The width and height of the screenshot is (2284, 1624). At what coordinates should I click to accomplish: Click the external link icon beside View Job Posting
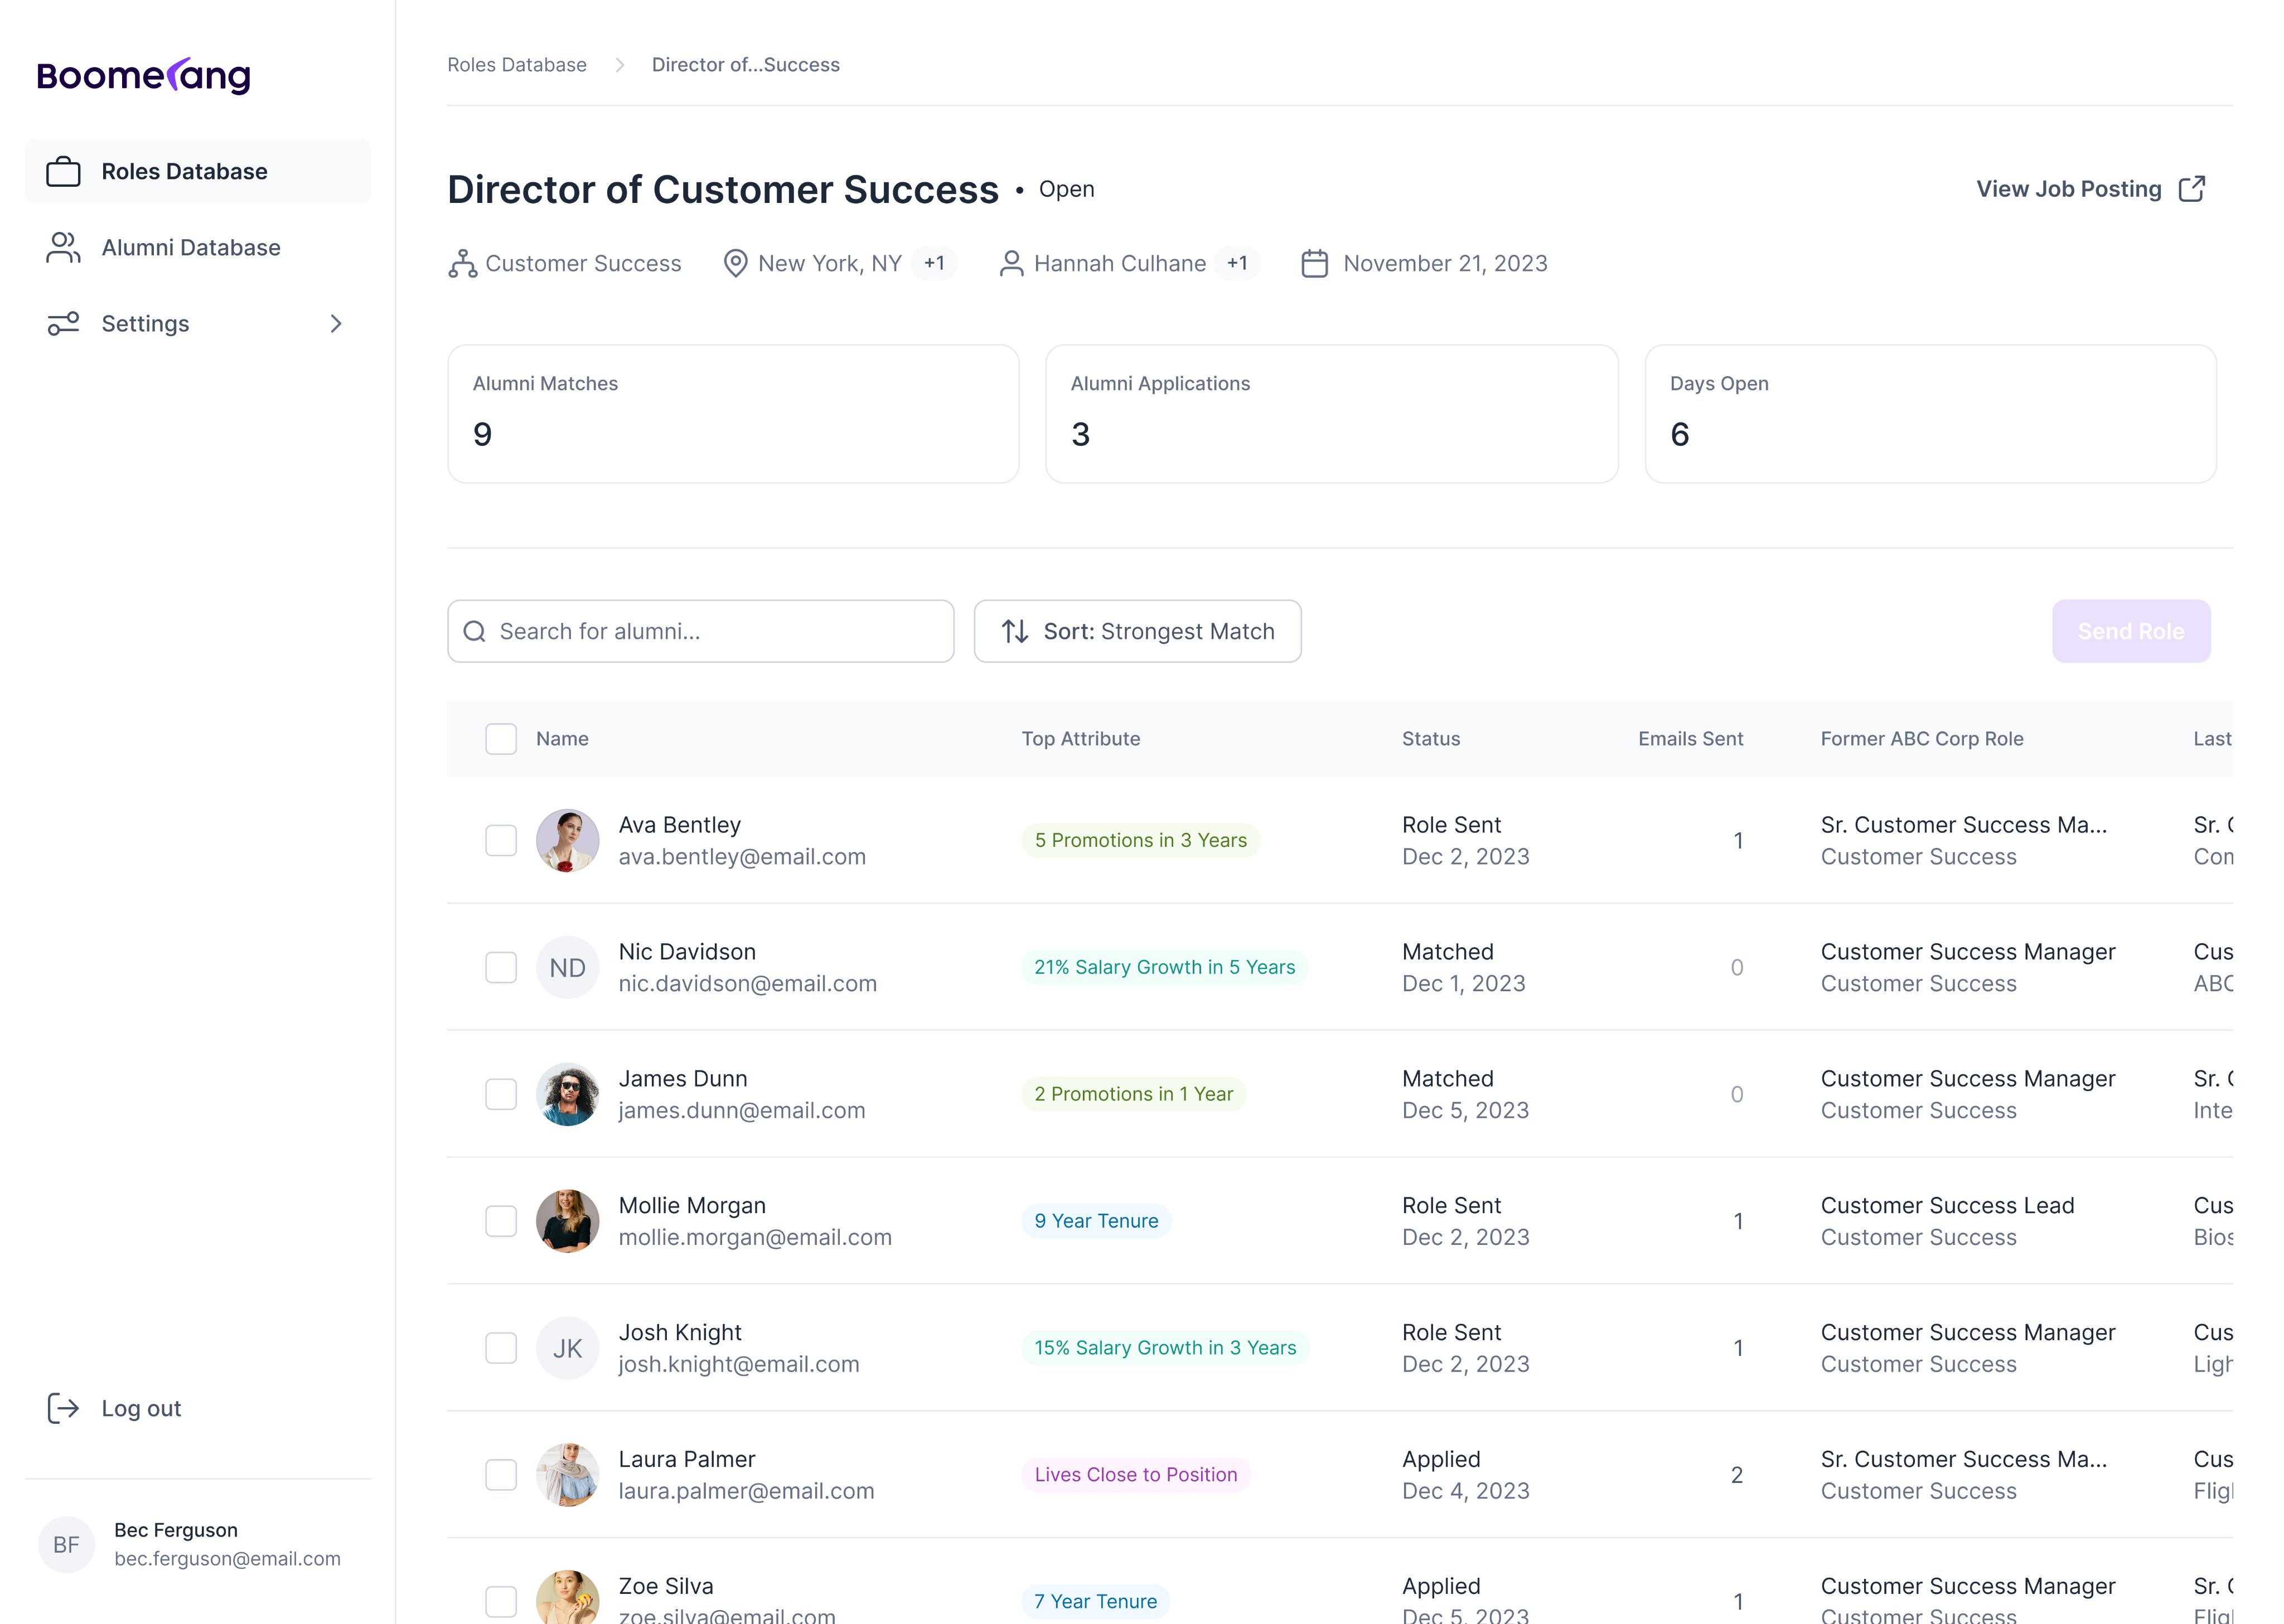tap(2191, 189)
